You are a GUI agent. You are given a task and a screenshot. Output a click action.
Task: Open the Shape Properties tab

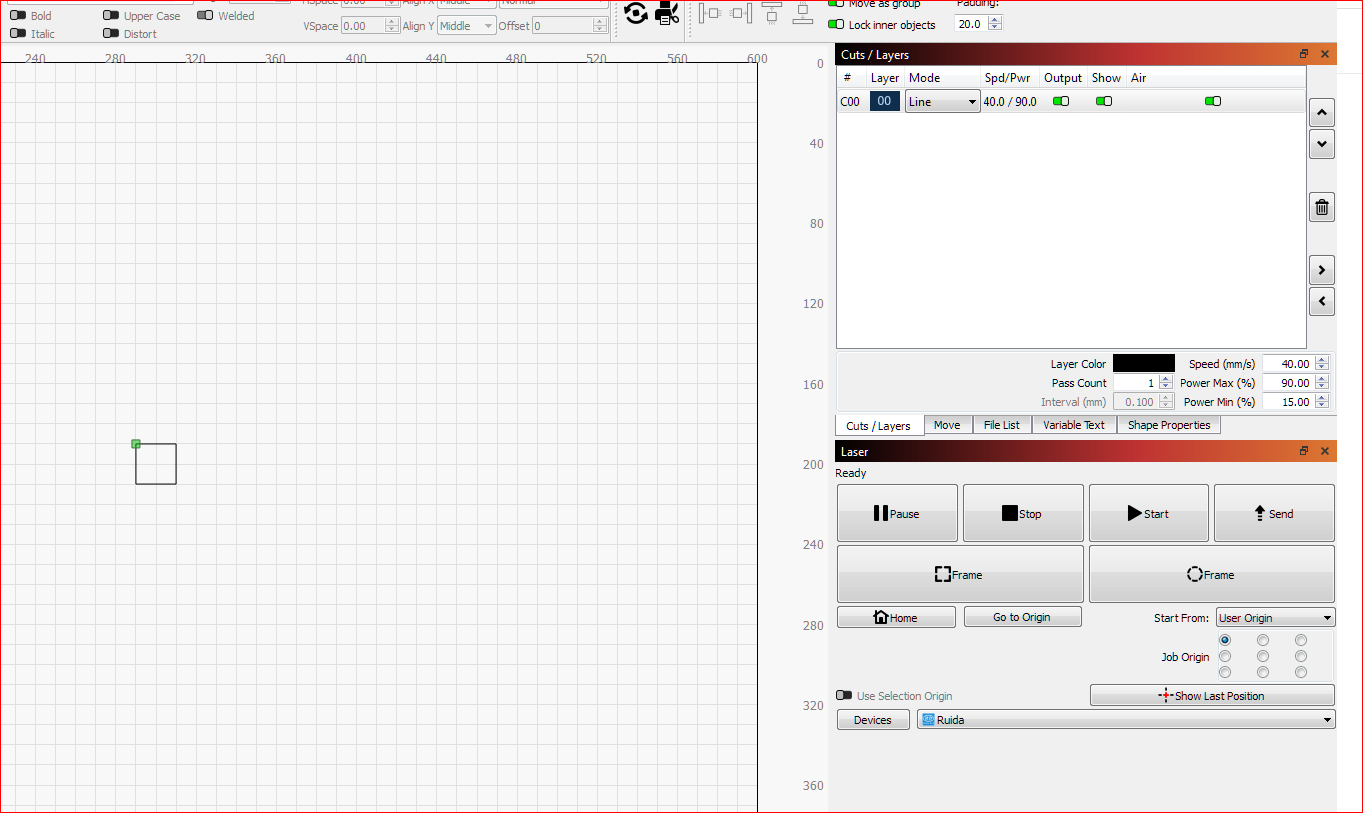[x=1168, y=425]
